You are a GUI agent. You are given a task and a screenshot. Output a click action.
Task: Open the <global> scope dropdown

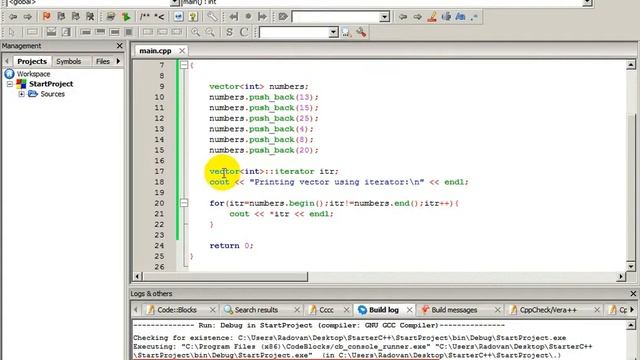(175, 3)
